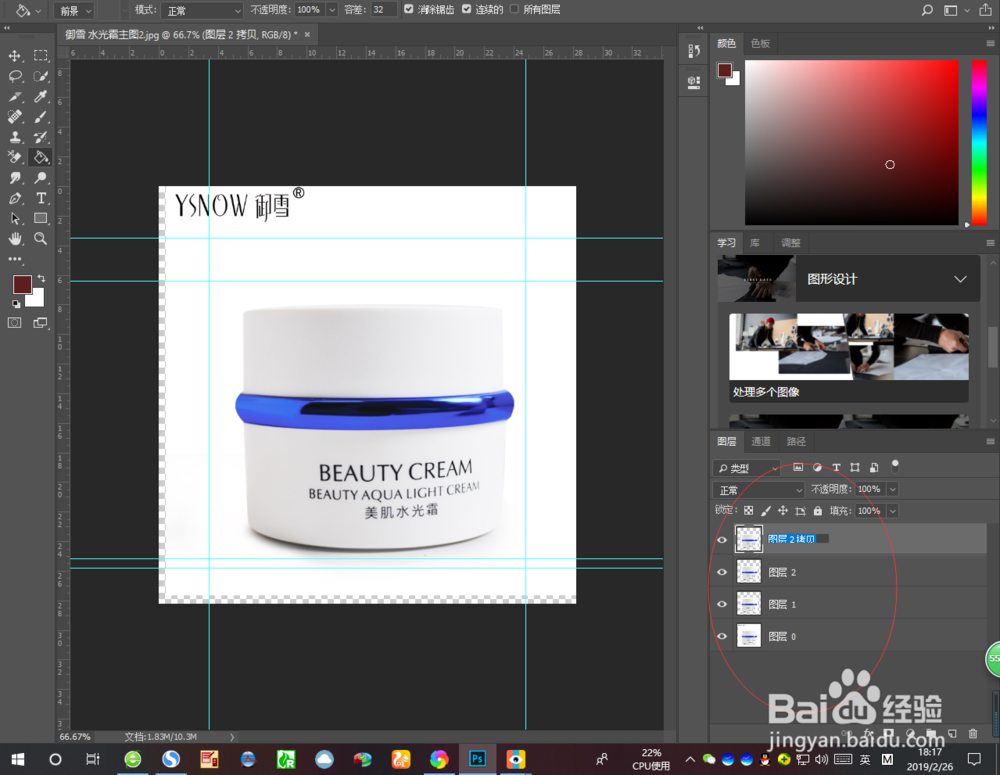
Task: Select the Brush tool
Action: (x=41, y=117)
